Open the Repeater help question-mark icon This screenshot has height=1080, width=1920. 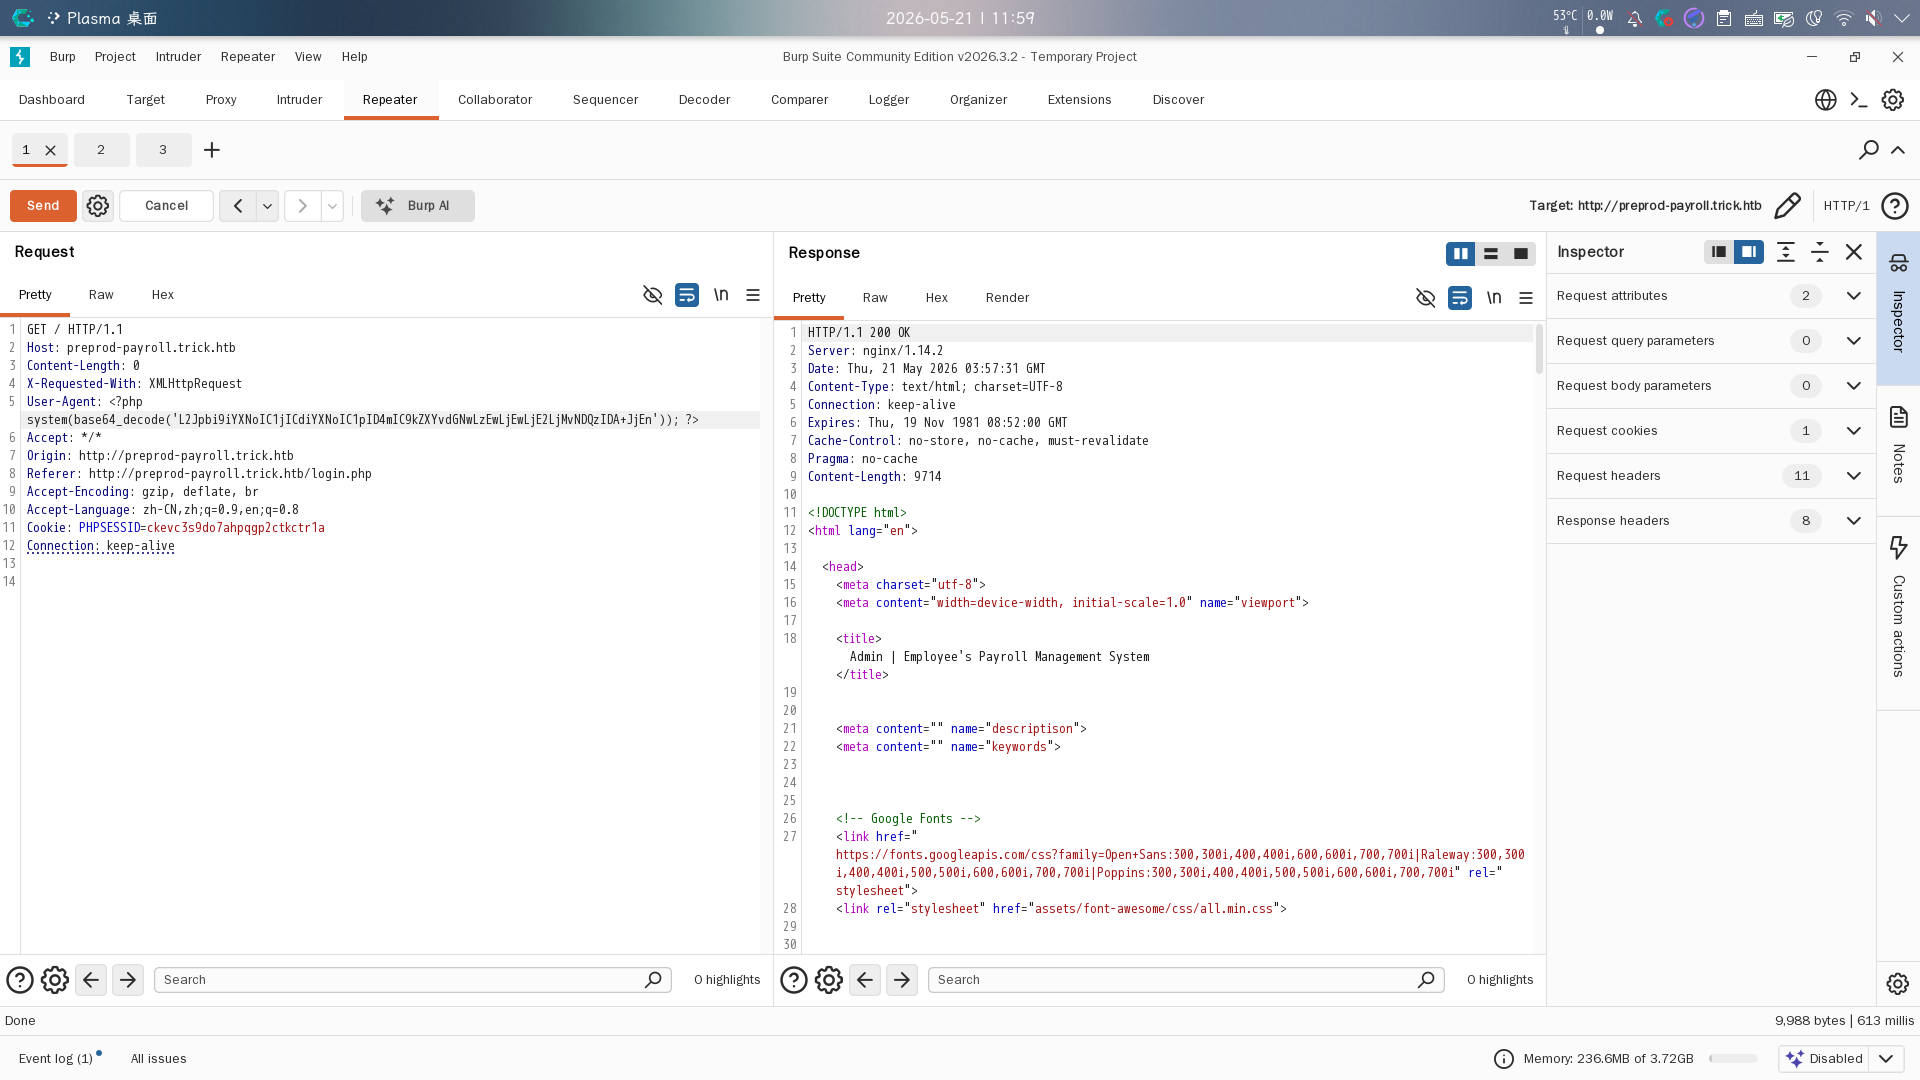(1895, 206)
